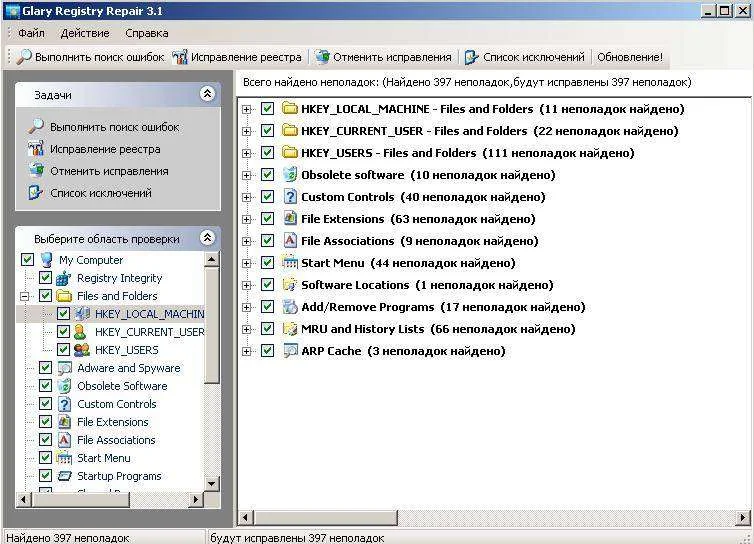This screenshot has height=544, width=754.
Task: Click the scan tree vertical scrollbar up arrow
Action: coord(212,259)
